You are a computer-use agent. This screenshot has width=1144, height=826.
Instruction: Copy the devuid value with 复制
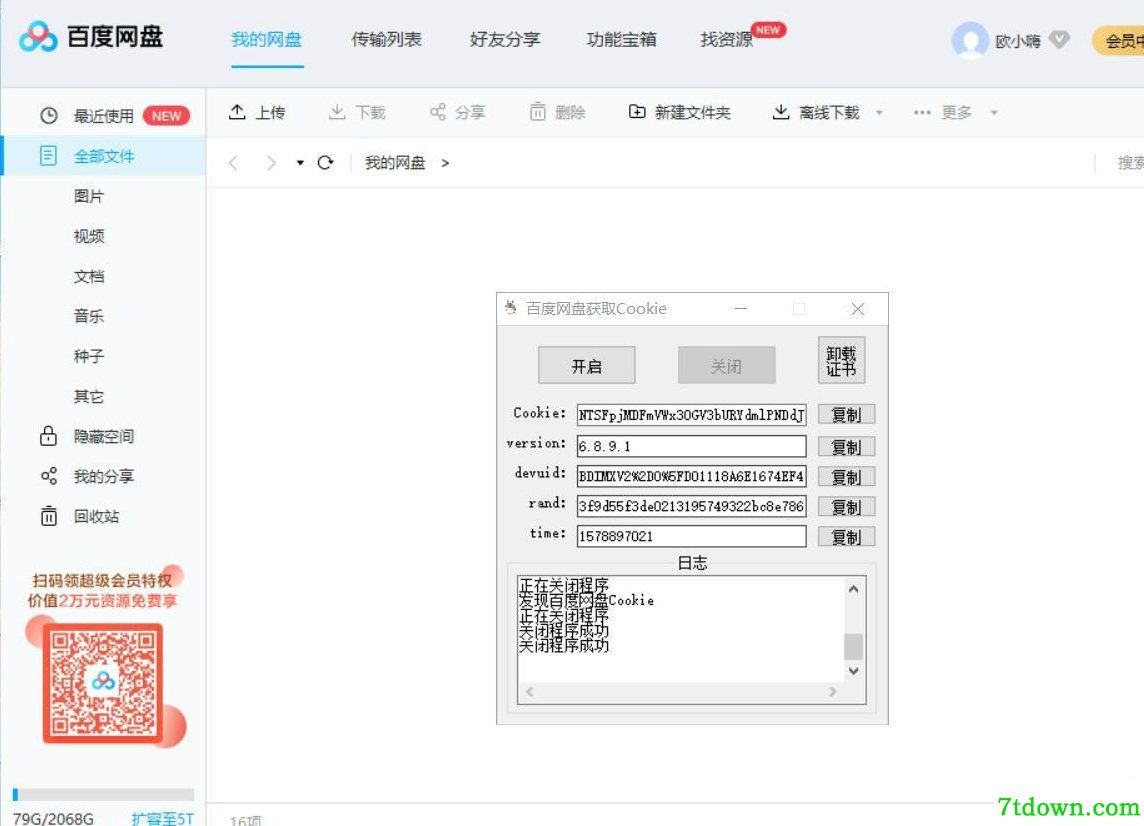[x=846, y=477]
